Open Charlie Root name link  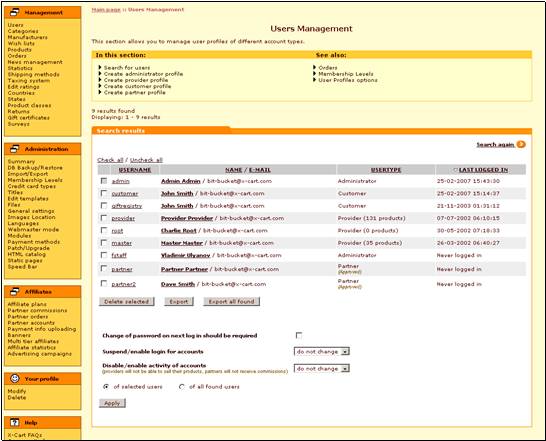pyautogui.click(x=179, y=230)
